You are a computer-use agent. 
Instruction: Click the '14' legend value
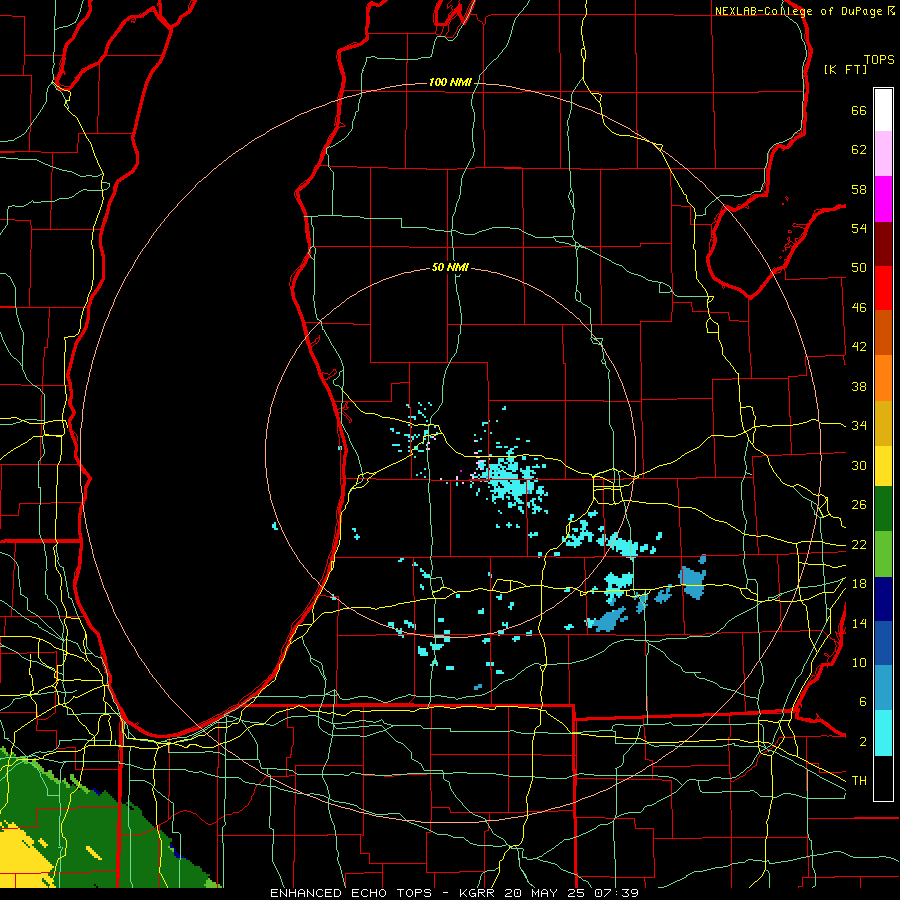[859, 623]
